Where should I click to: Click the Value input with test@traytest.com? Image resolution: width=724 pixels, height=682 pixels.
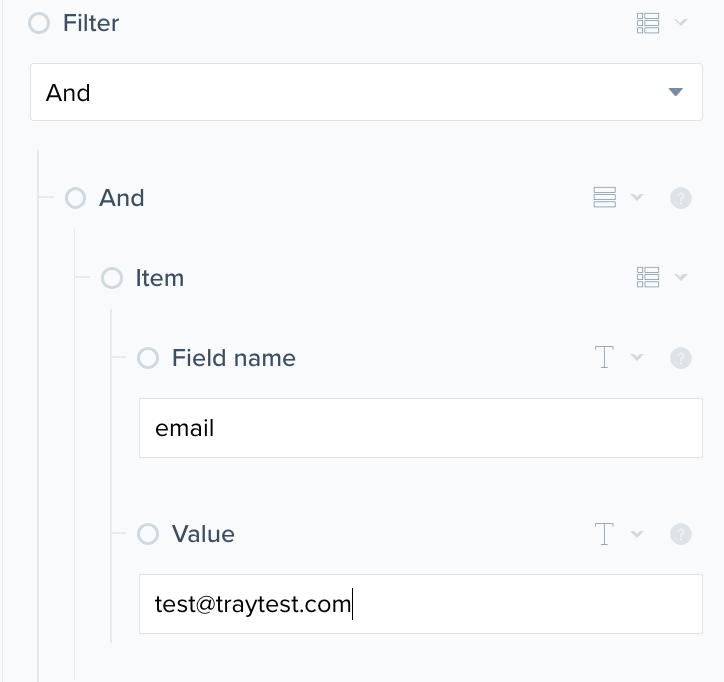pos(420,604)
